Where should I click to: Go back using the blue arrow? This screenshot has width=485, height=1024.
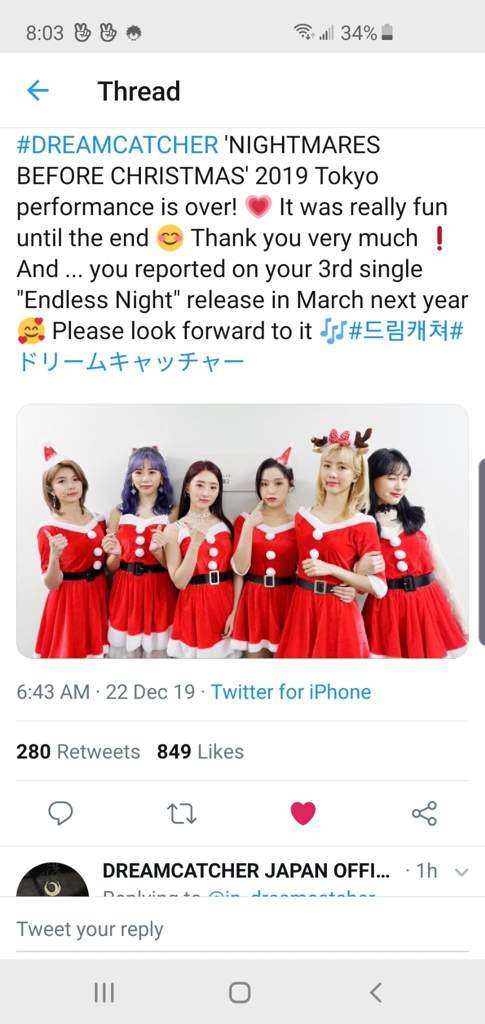tap(37, 90)
